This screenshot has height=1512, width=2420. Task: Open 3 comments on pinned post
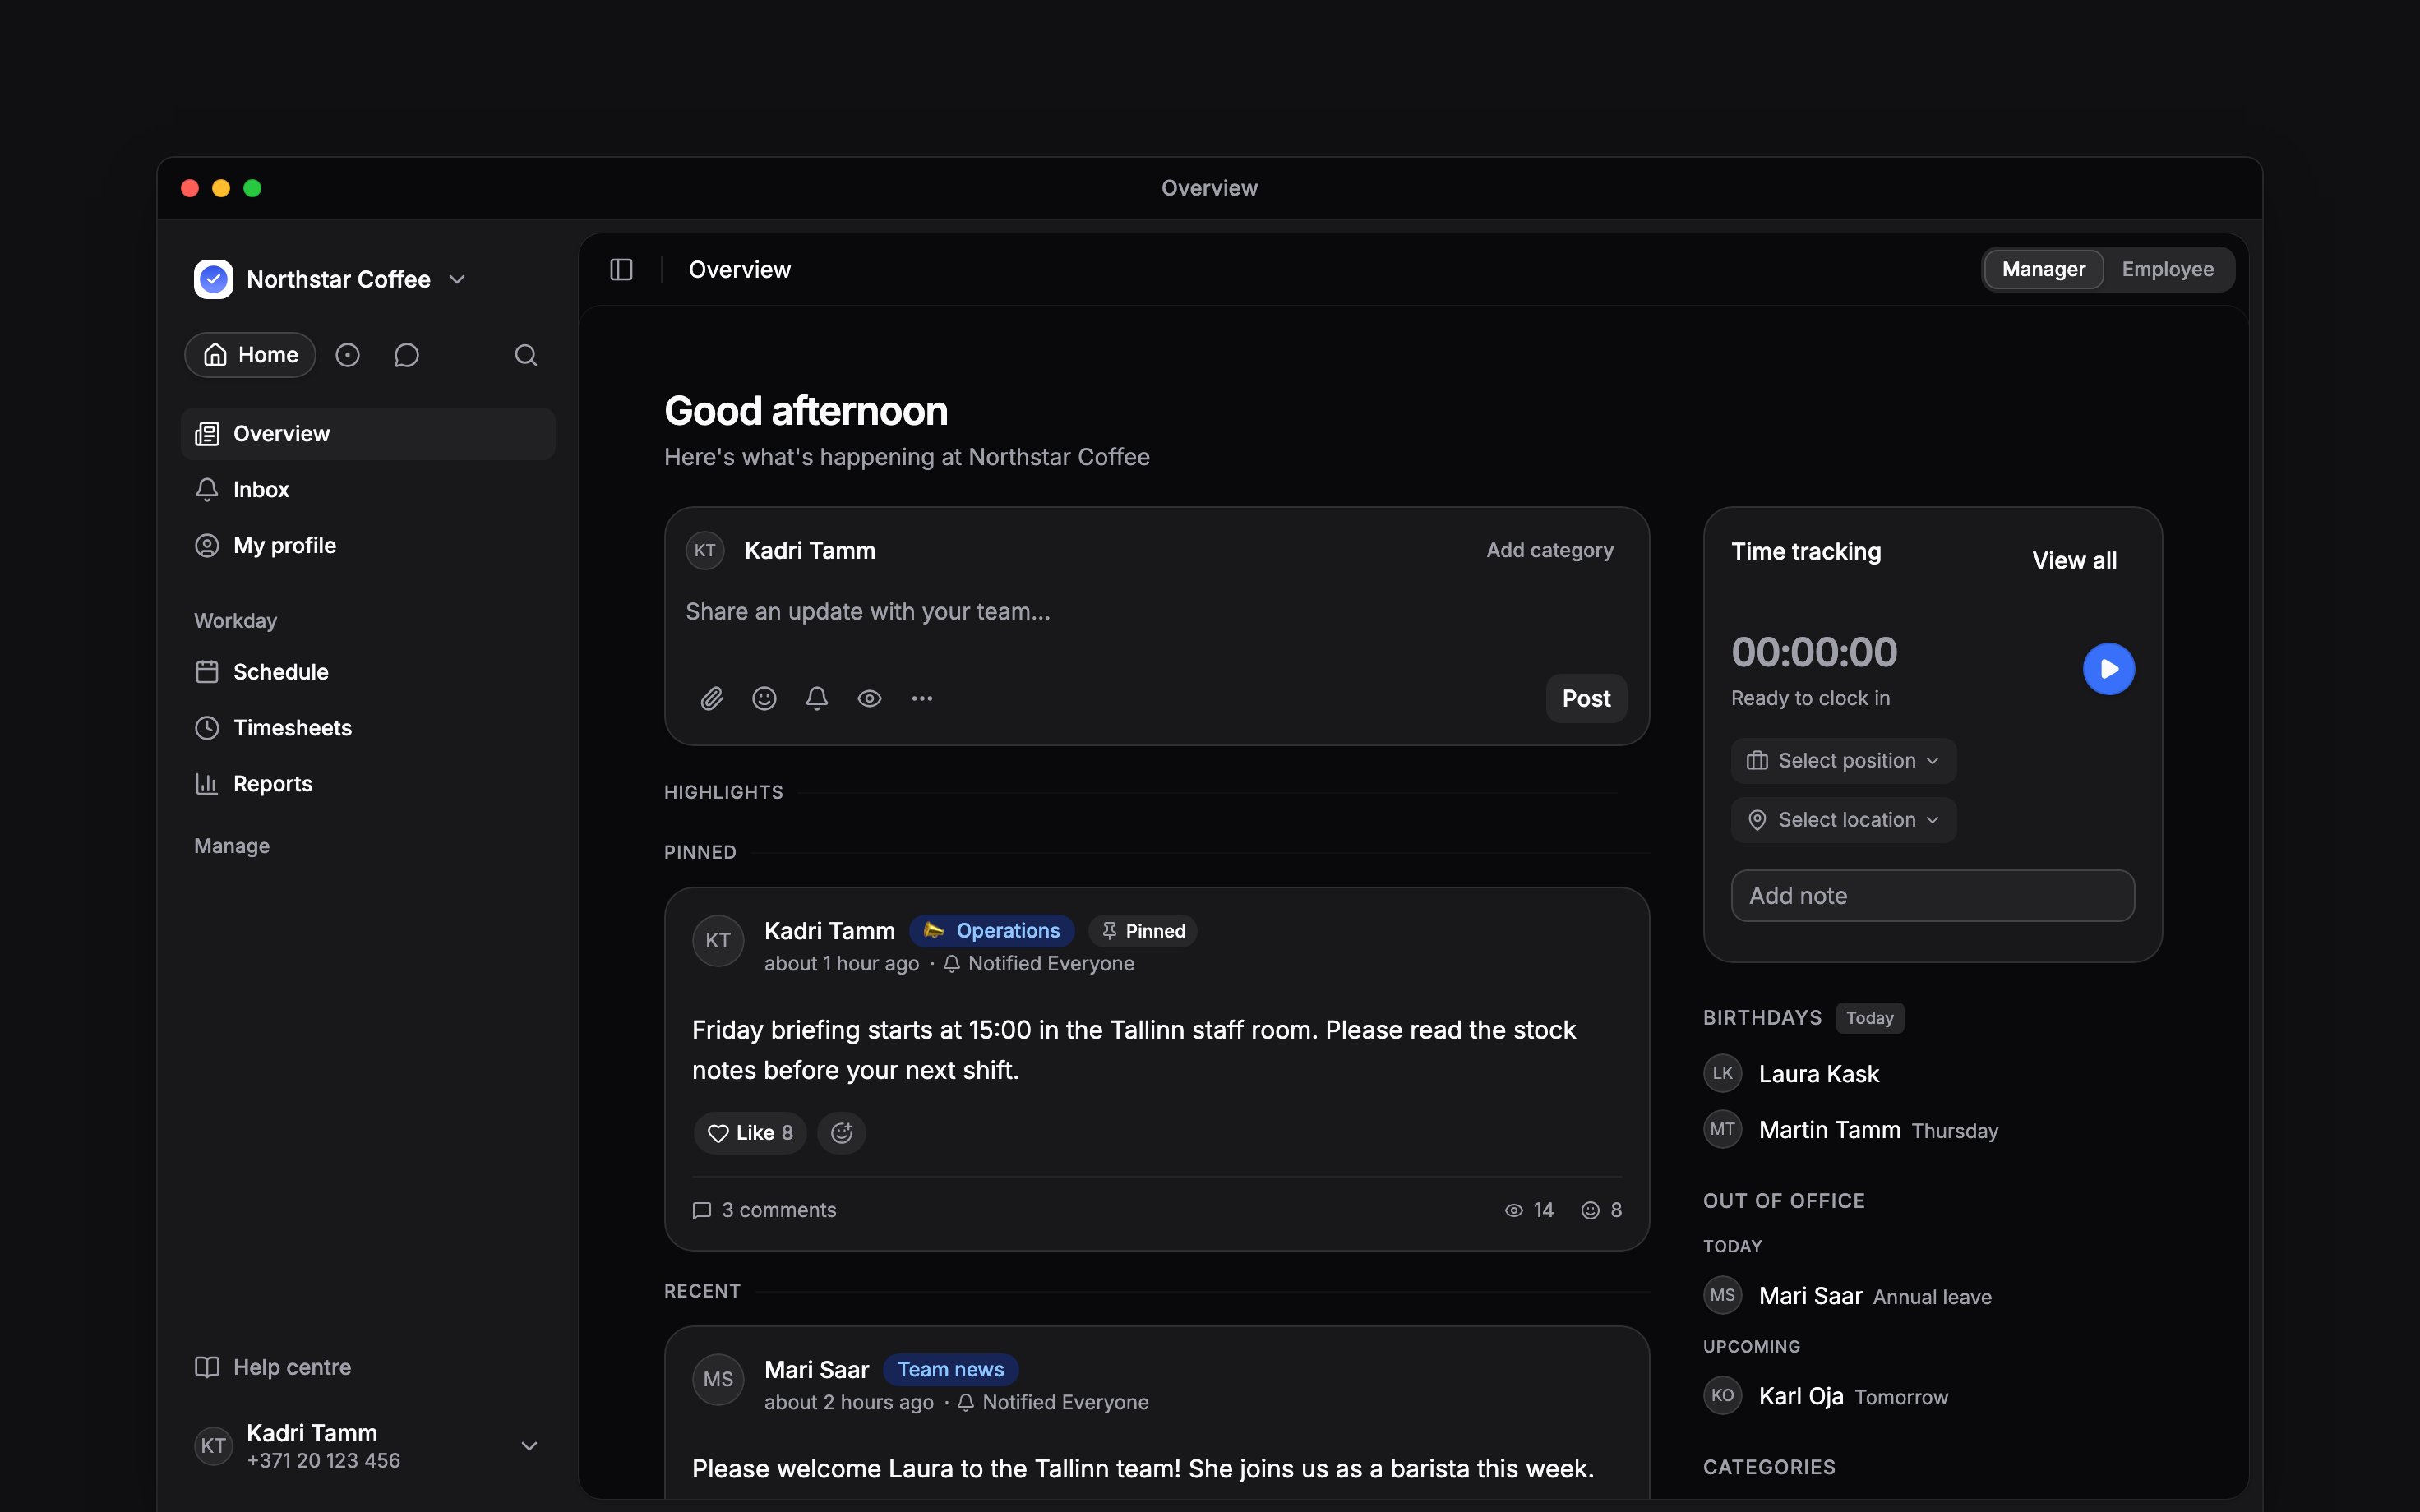click(x=765, y=1210)
